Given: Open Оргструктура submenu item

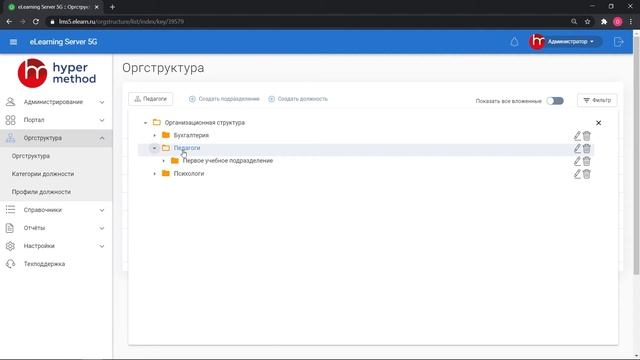Looking at the screenshot, I should click(x=31, y=156).
